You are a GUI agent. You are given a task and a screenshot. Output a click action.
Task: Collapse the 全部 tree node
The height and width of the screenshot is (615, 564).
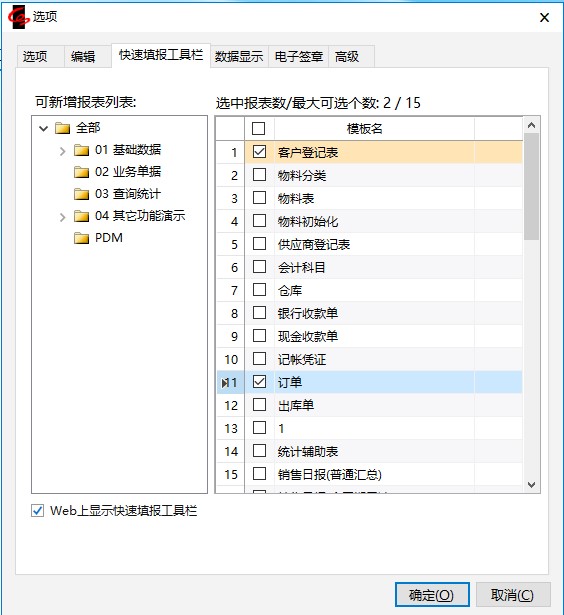coord(44,128)
